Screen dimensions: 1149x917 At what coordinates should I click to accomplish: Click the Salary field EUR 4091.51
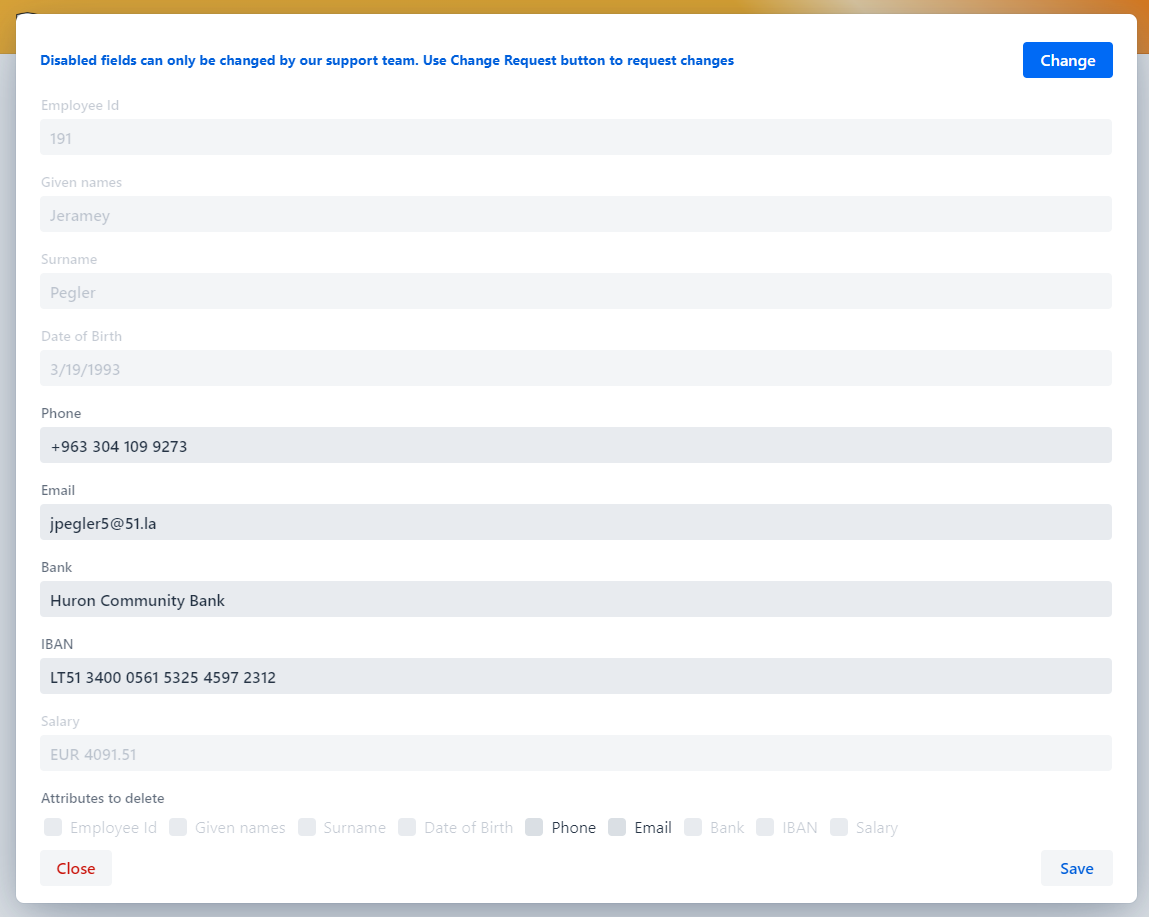coord(576,753)
